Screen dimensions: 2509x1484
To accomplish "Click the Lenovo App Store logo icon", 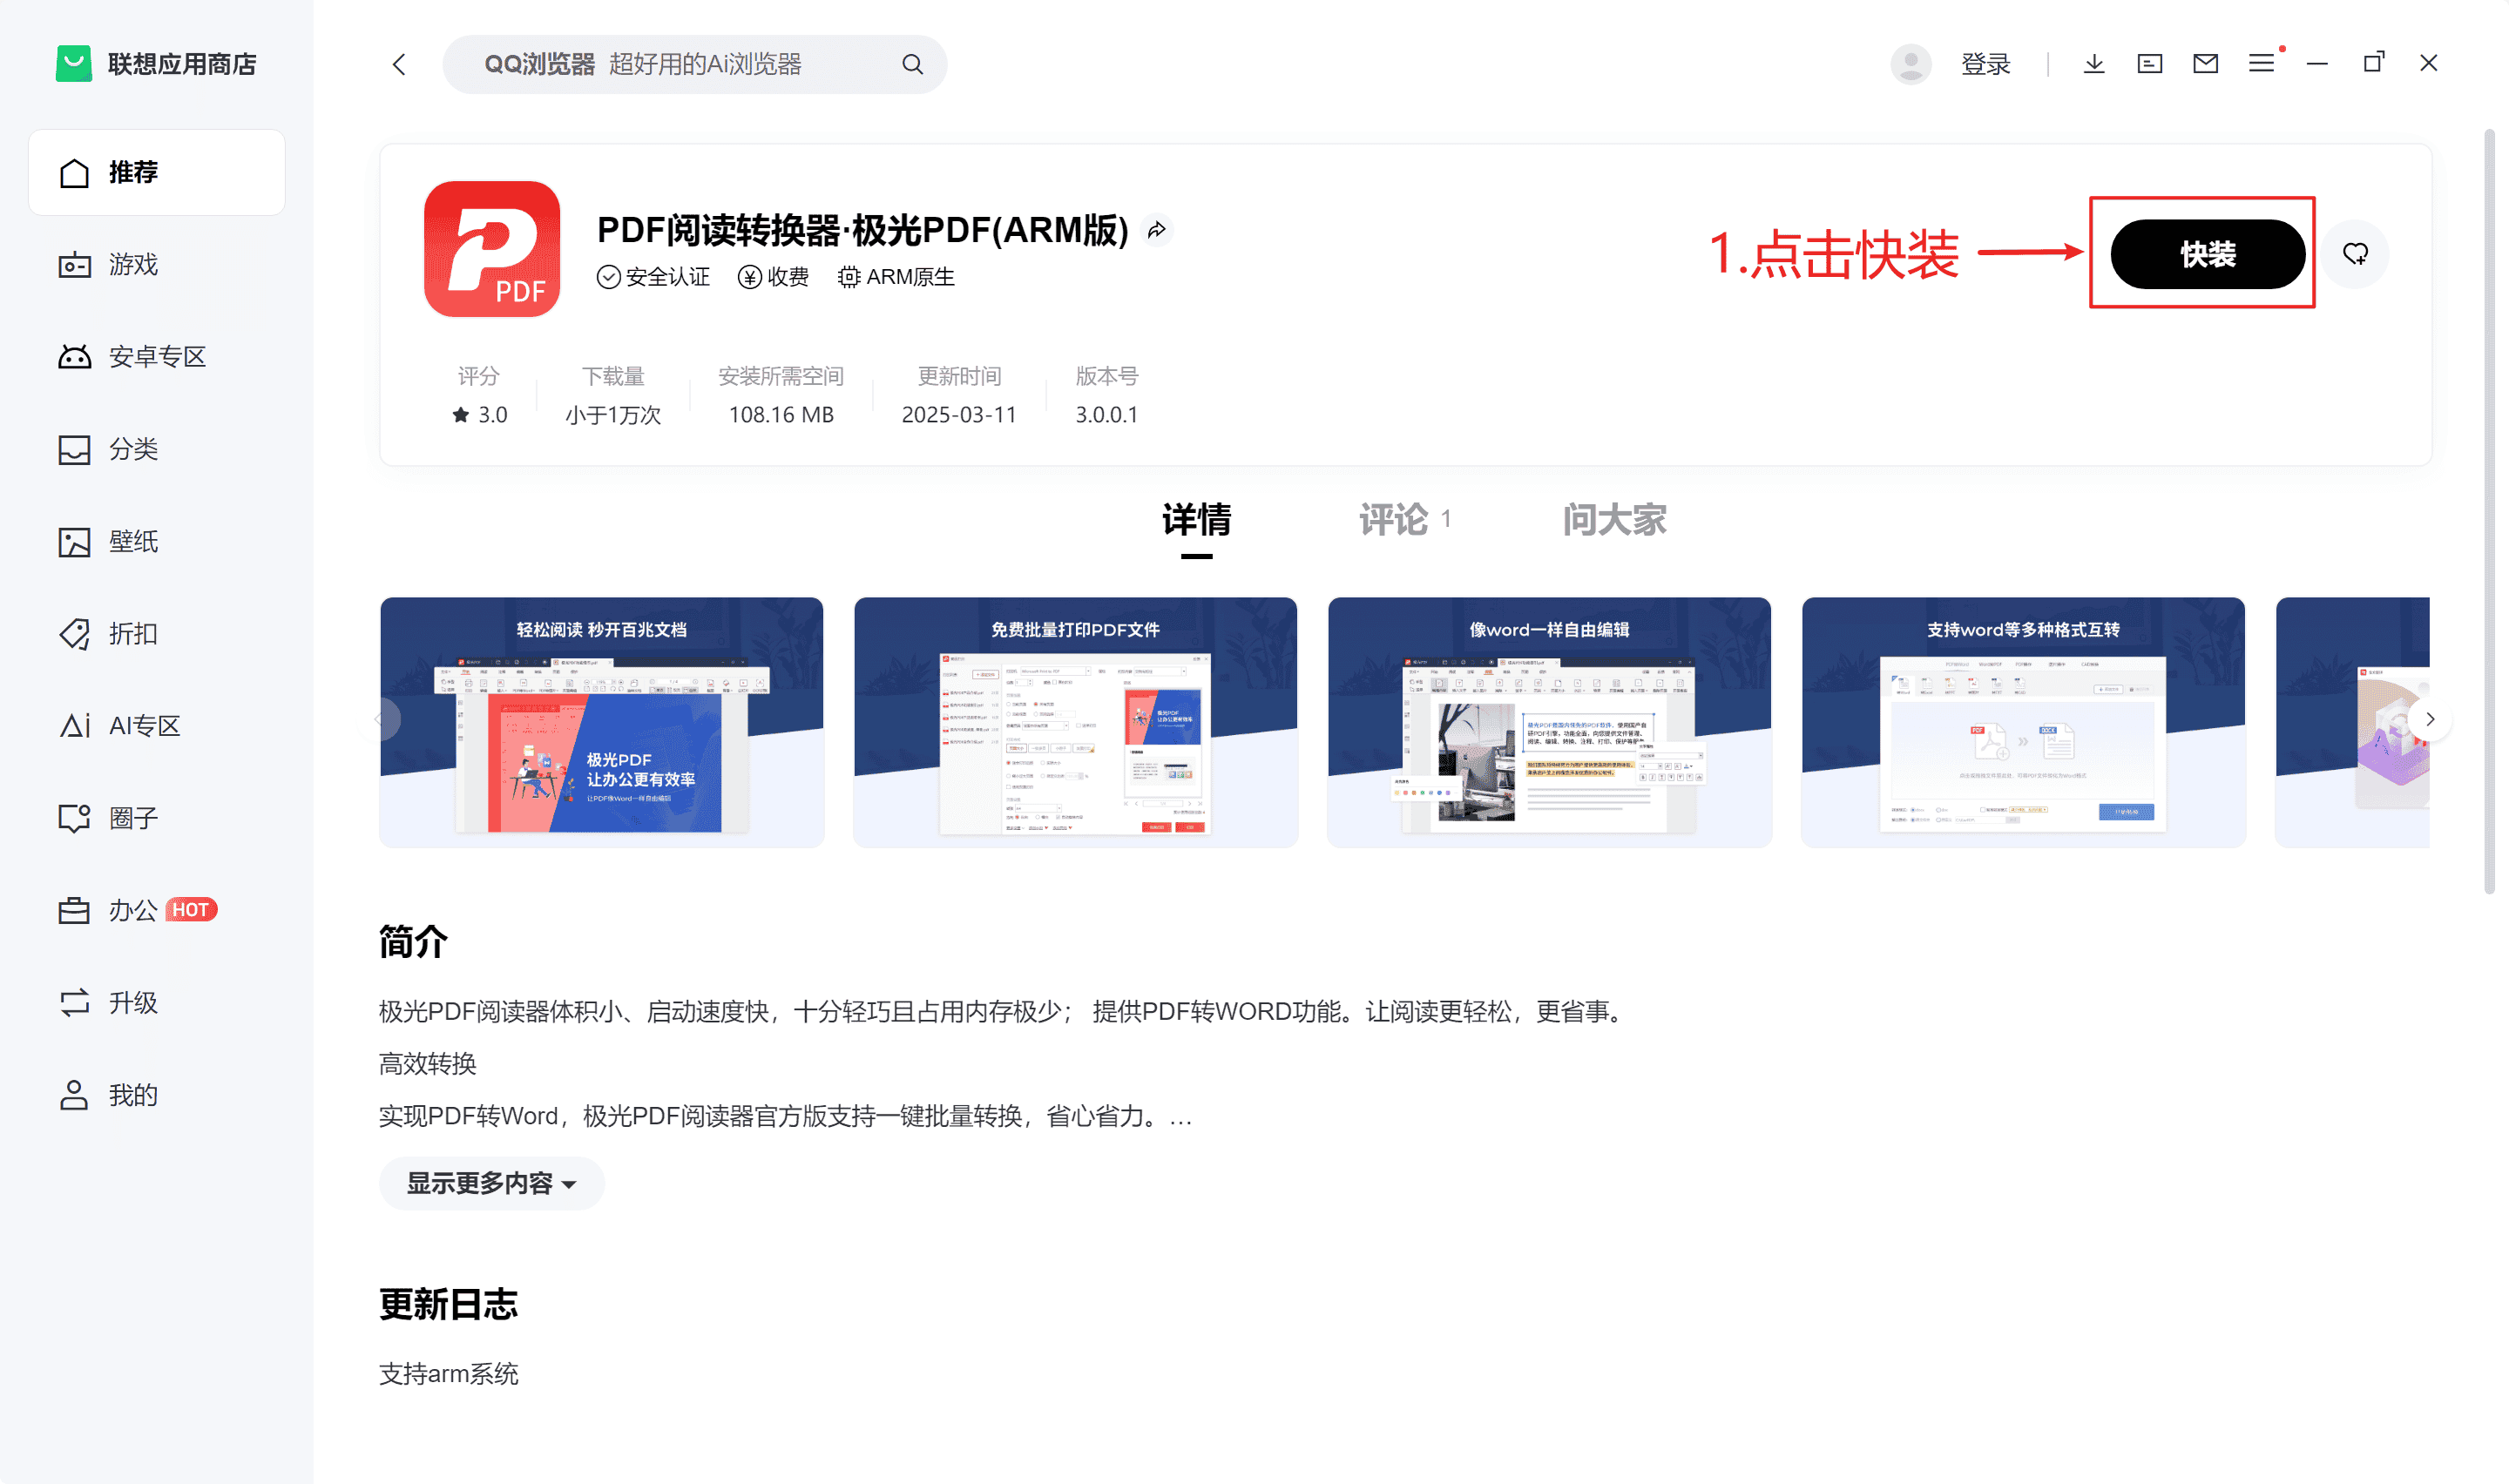I will 73,64.
